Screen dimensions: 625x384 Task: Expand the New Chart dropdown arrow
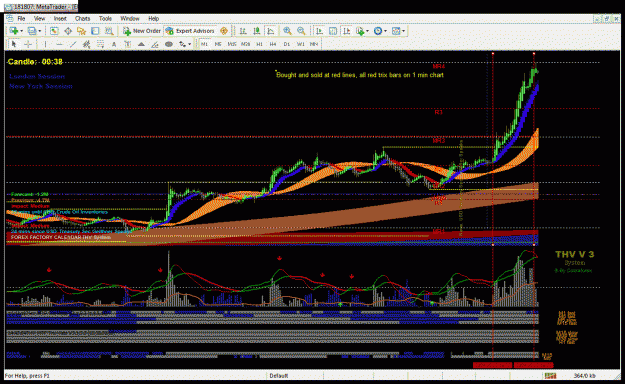coord(22,31)
